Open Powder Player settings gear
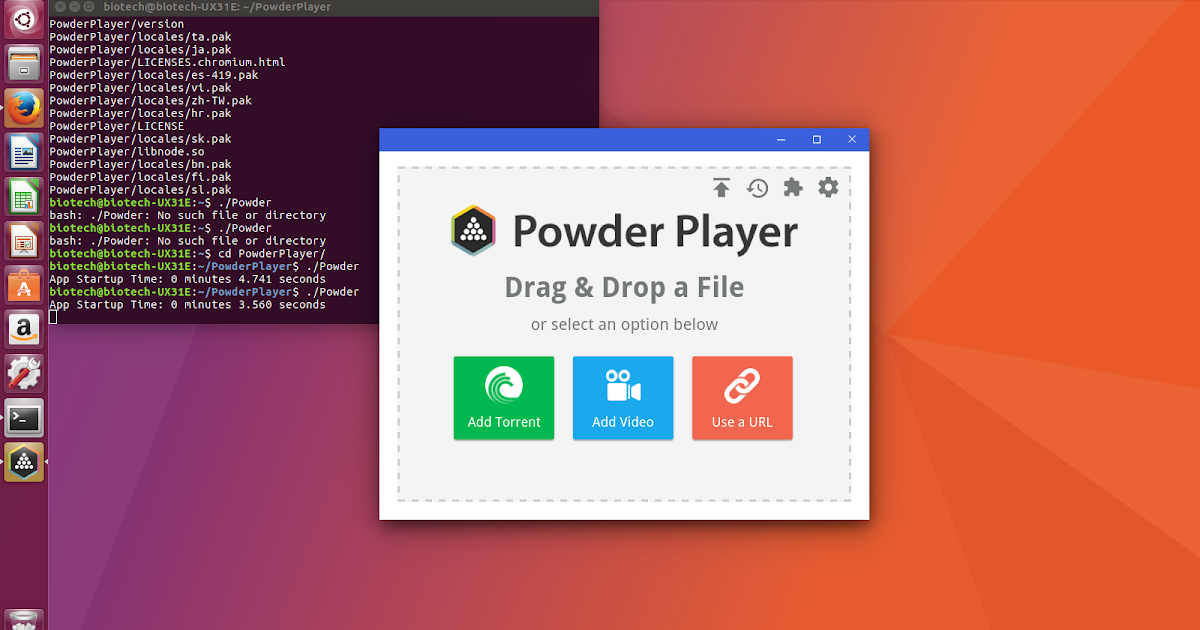This screenshot has width=1200, height=630. 828,187
